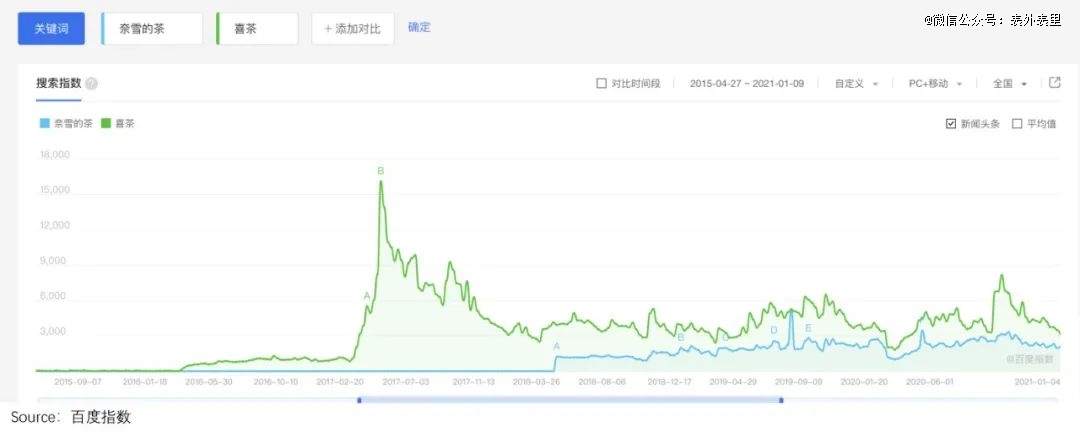Uncheck the 新闻头条 checkbox
1080x432 pixels.
(x=951, y=124)
